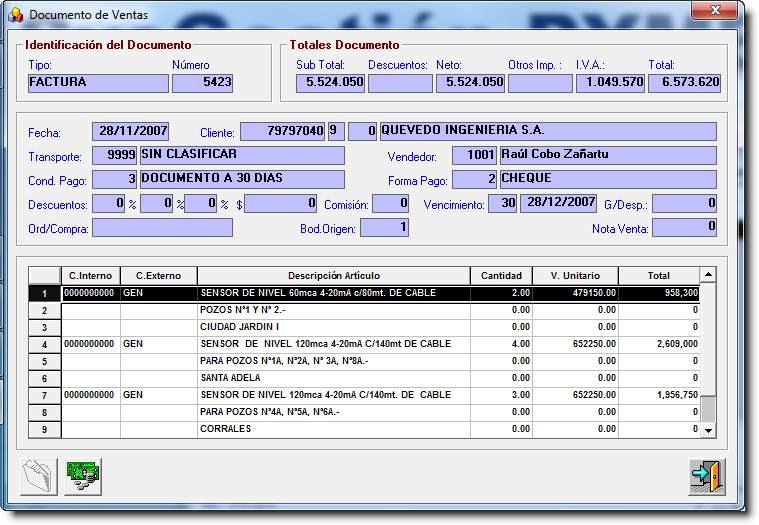Screen dimensions: 759x525
Task: Click the Sub Total field
Action: click(330, 83)
